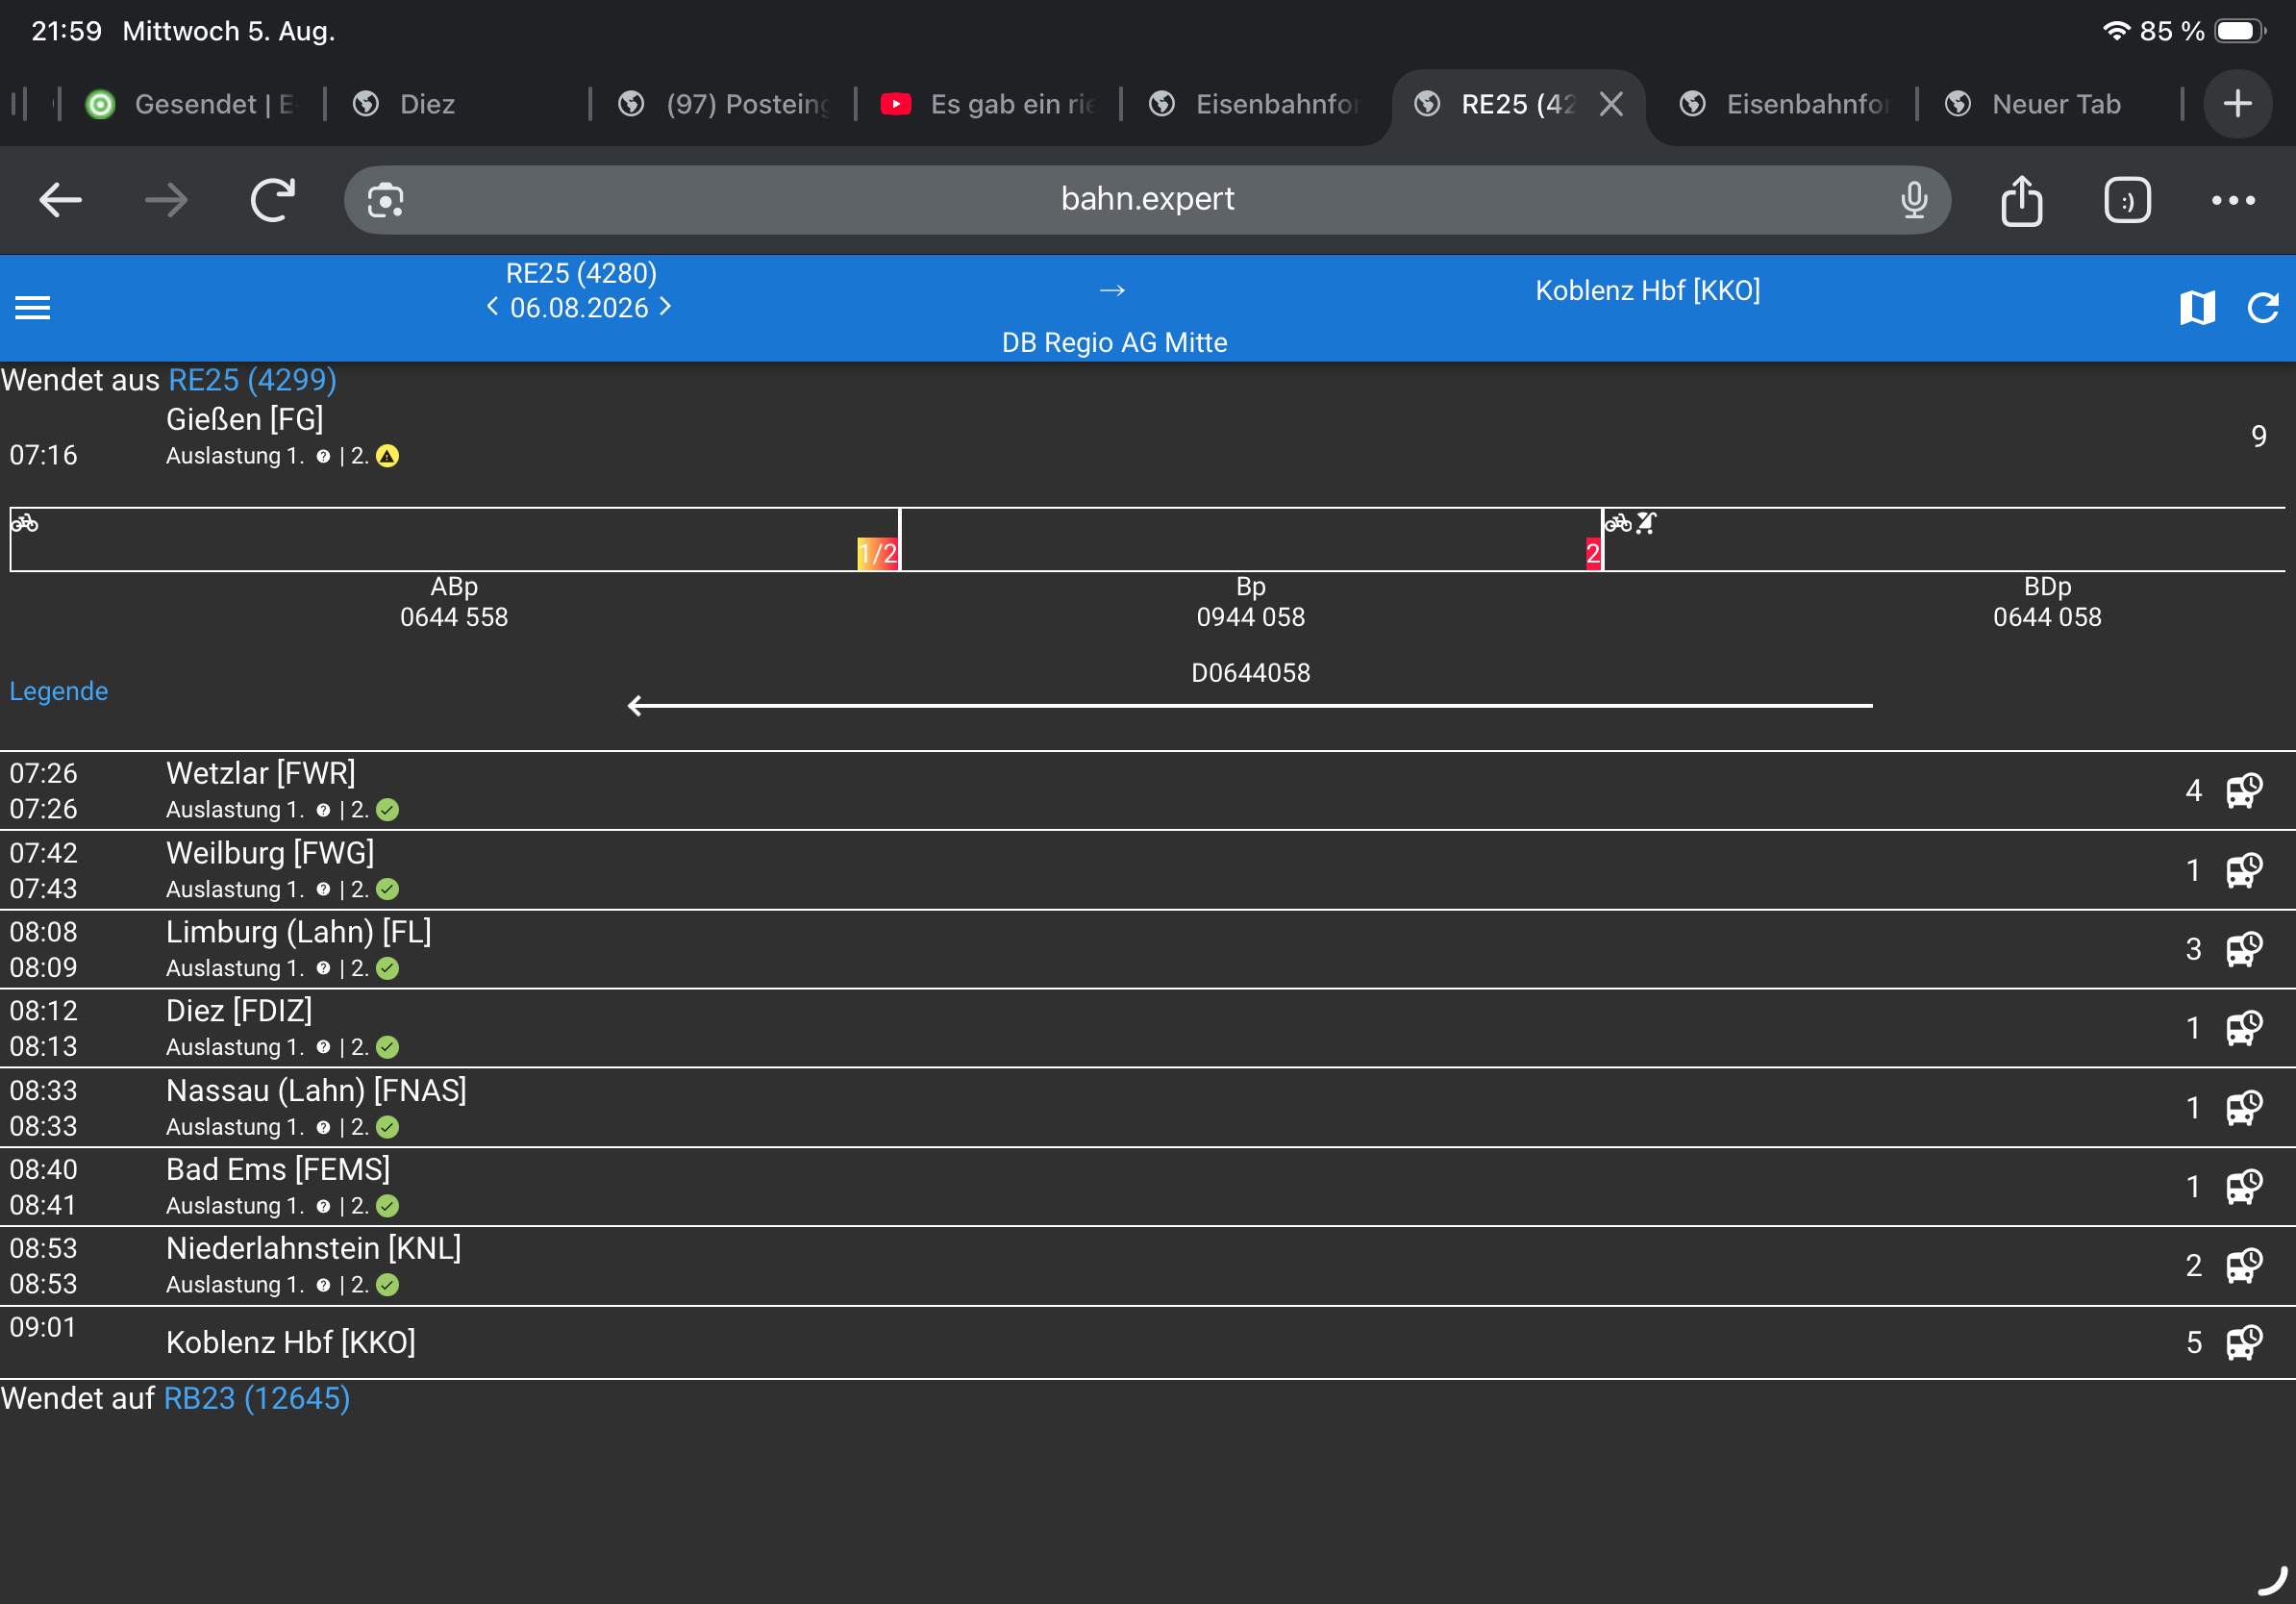2296x1604 pixels.
Task: Open the RE25 (4299) link
Action: (252, 380)
